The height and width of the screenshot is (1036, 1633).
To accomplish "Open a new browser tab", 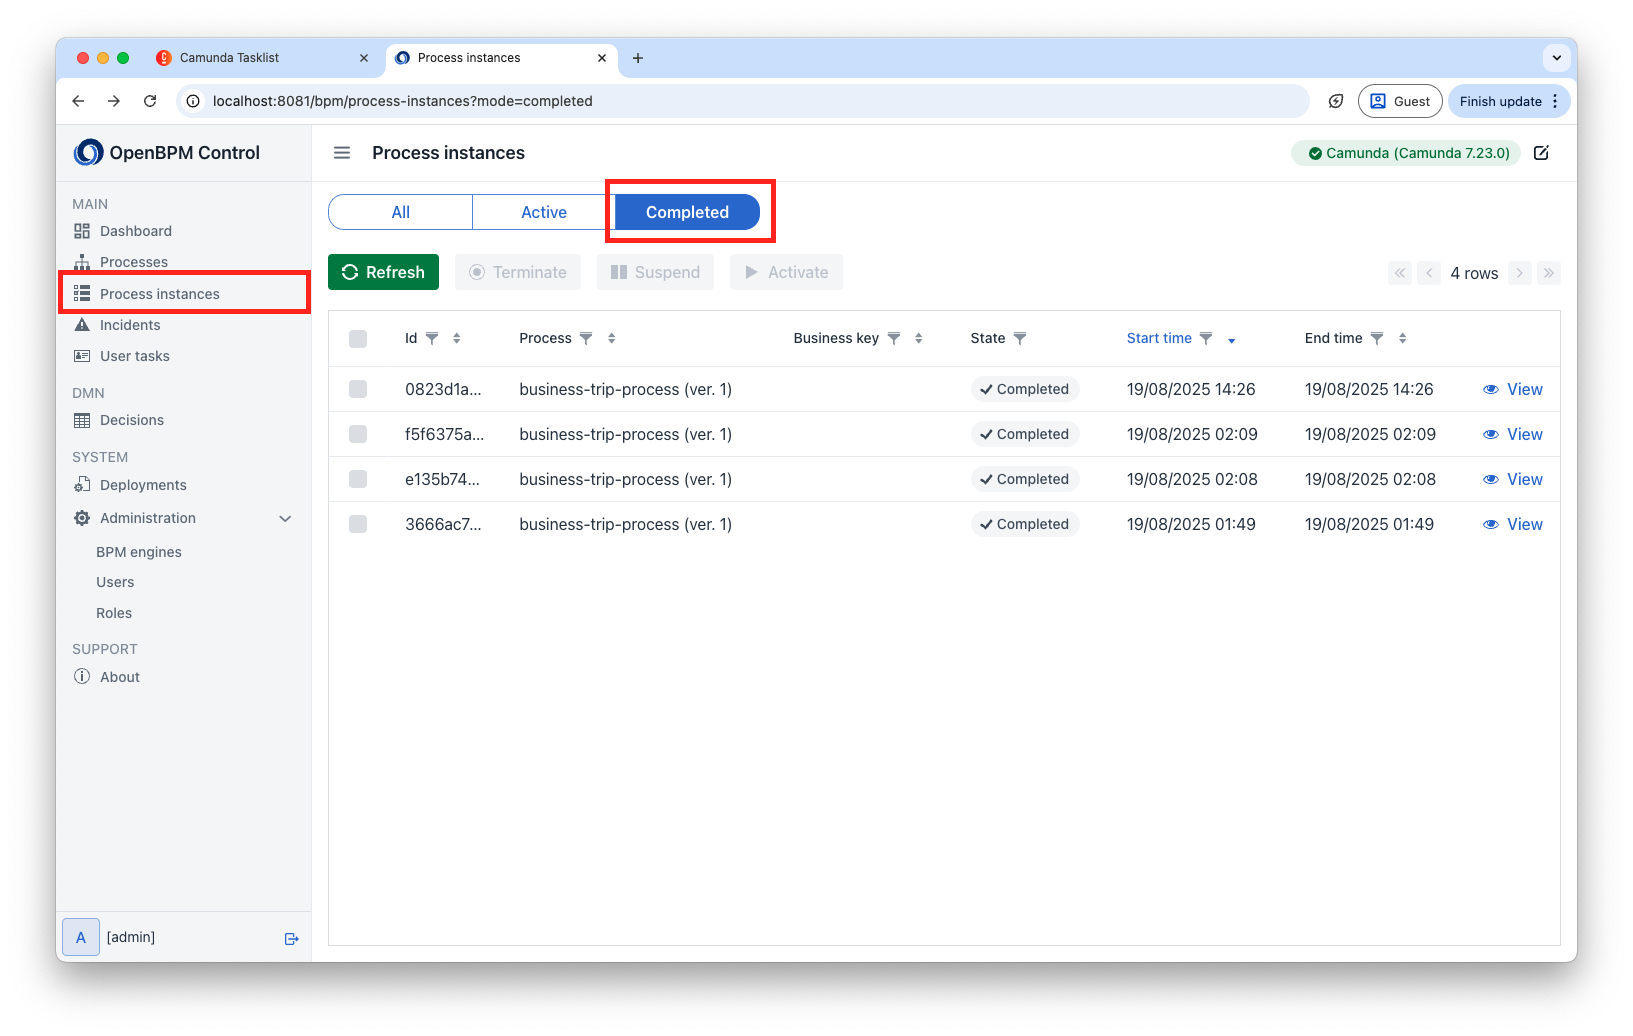I will point(638,58).
